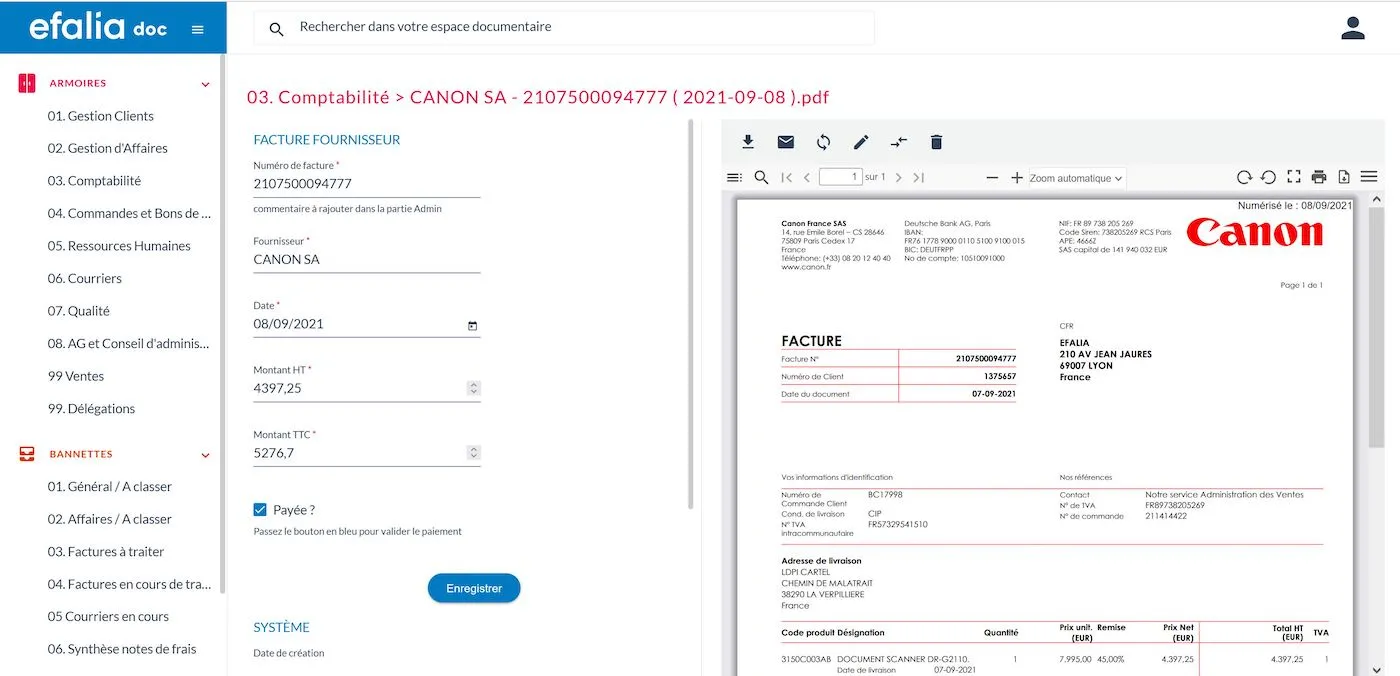Delete the document with the trash icon
The image size is (1400, 676).
[936, 142]
